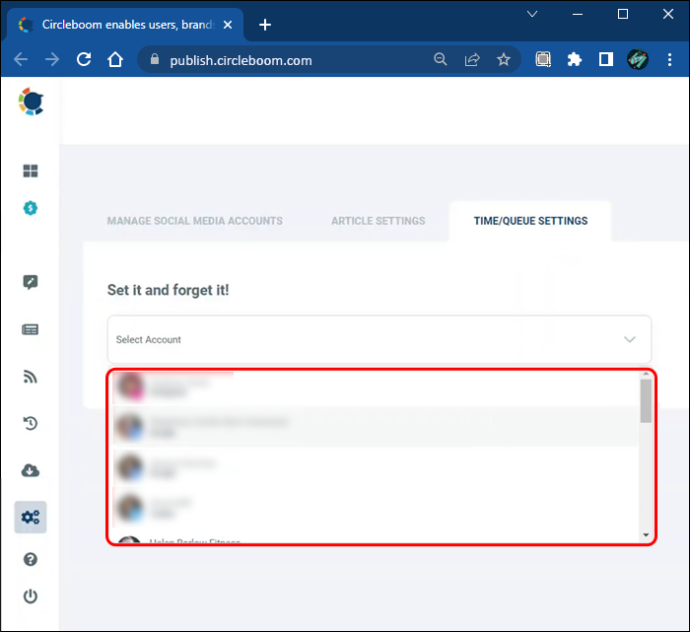Image resolution: width=690 pixels, height=632 pixels.
Task: Expand the Select Account dropdown
Action: pos(379,339)
